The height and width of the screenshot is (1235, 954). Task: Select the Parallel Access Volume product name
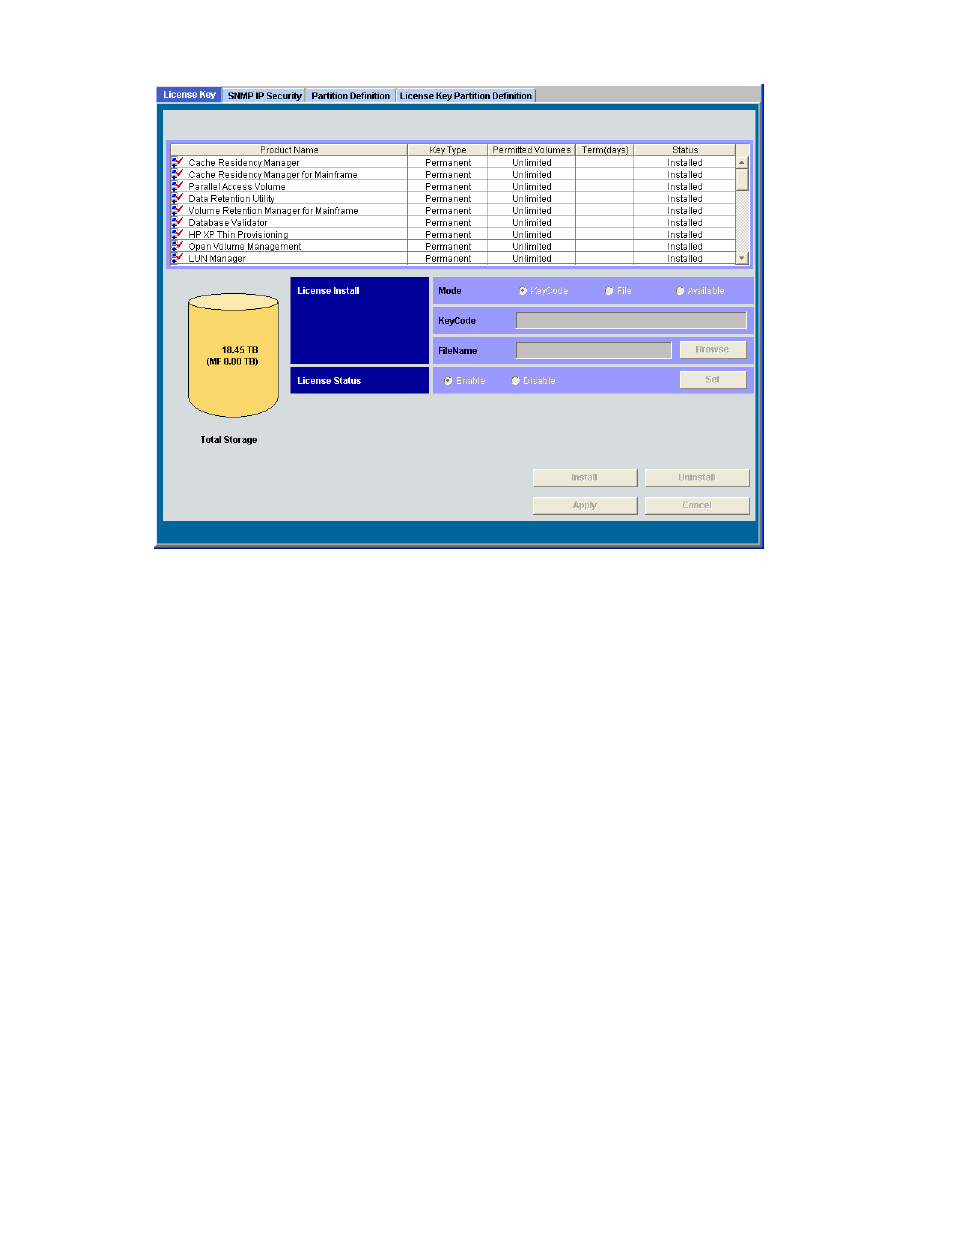pyautogui.click(x=237, y=187)
